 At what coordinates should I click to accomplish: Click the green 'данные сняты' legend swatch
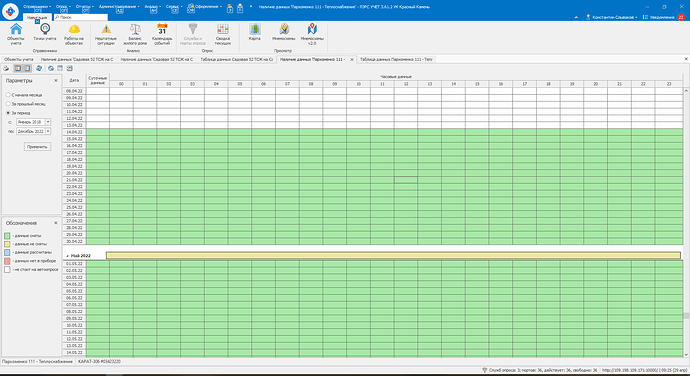pyautogui.click(x=7, y=236)
